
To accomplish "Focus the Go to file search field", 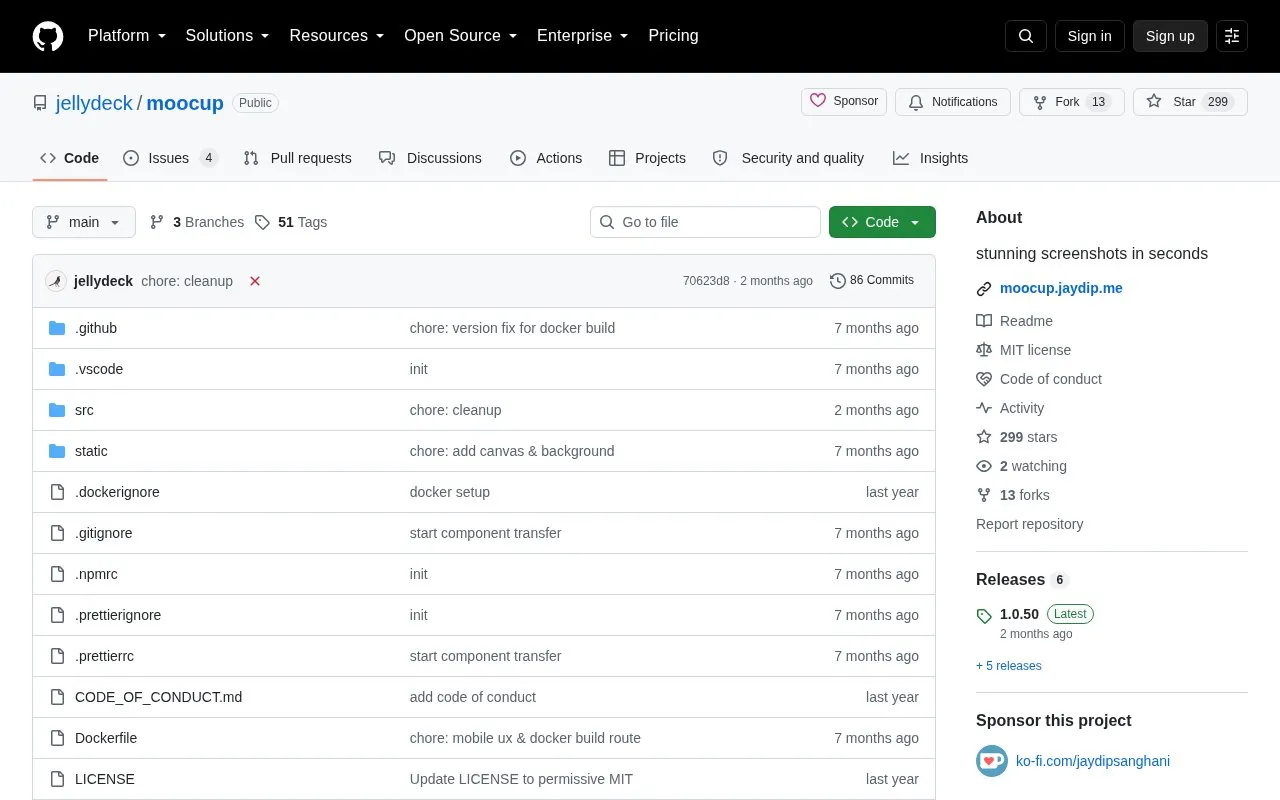I will (705, 222).
